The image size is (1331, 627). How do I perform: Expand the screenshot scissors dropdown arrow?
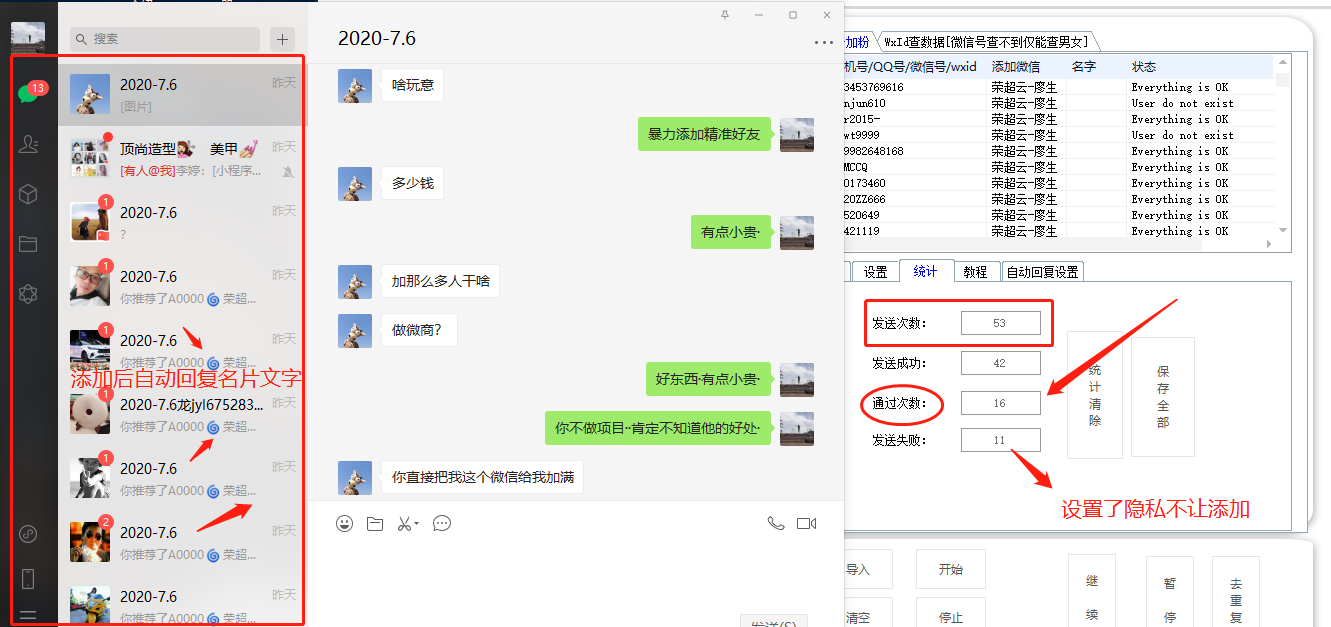coord(416,523)
